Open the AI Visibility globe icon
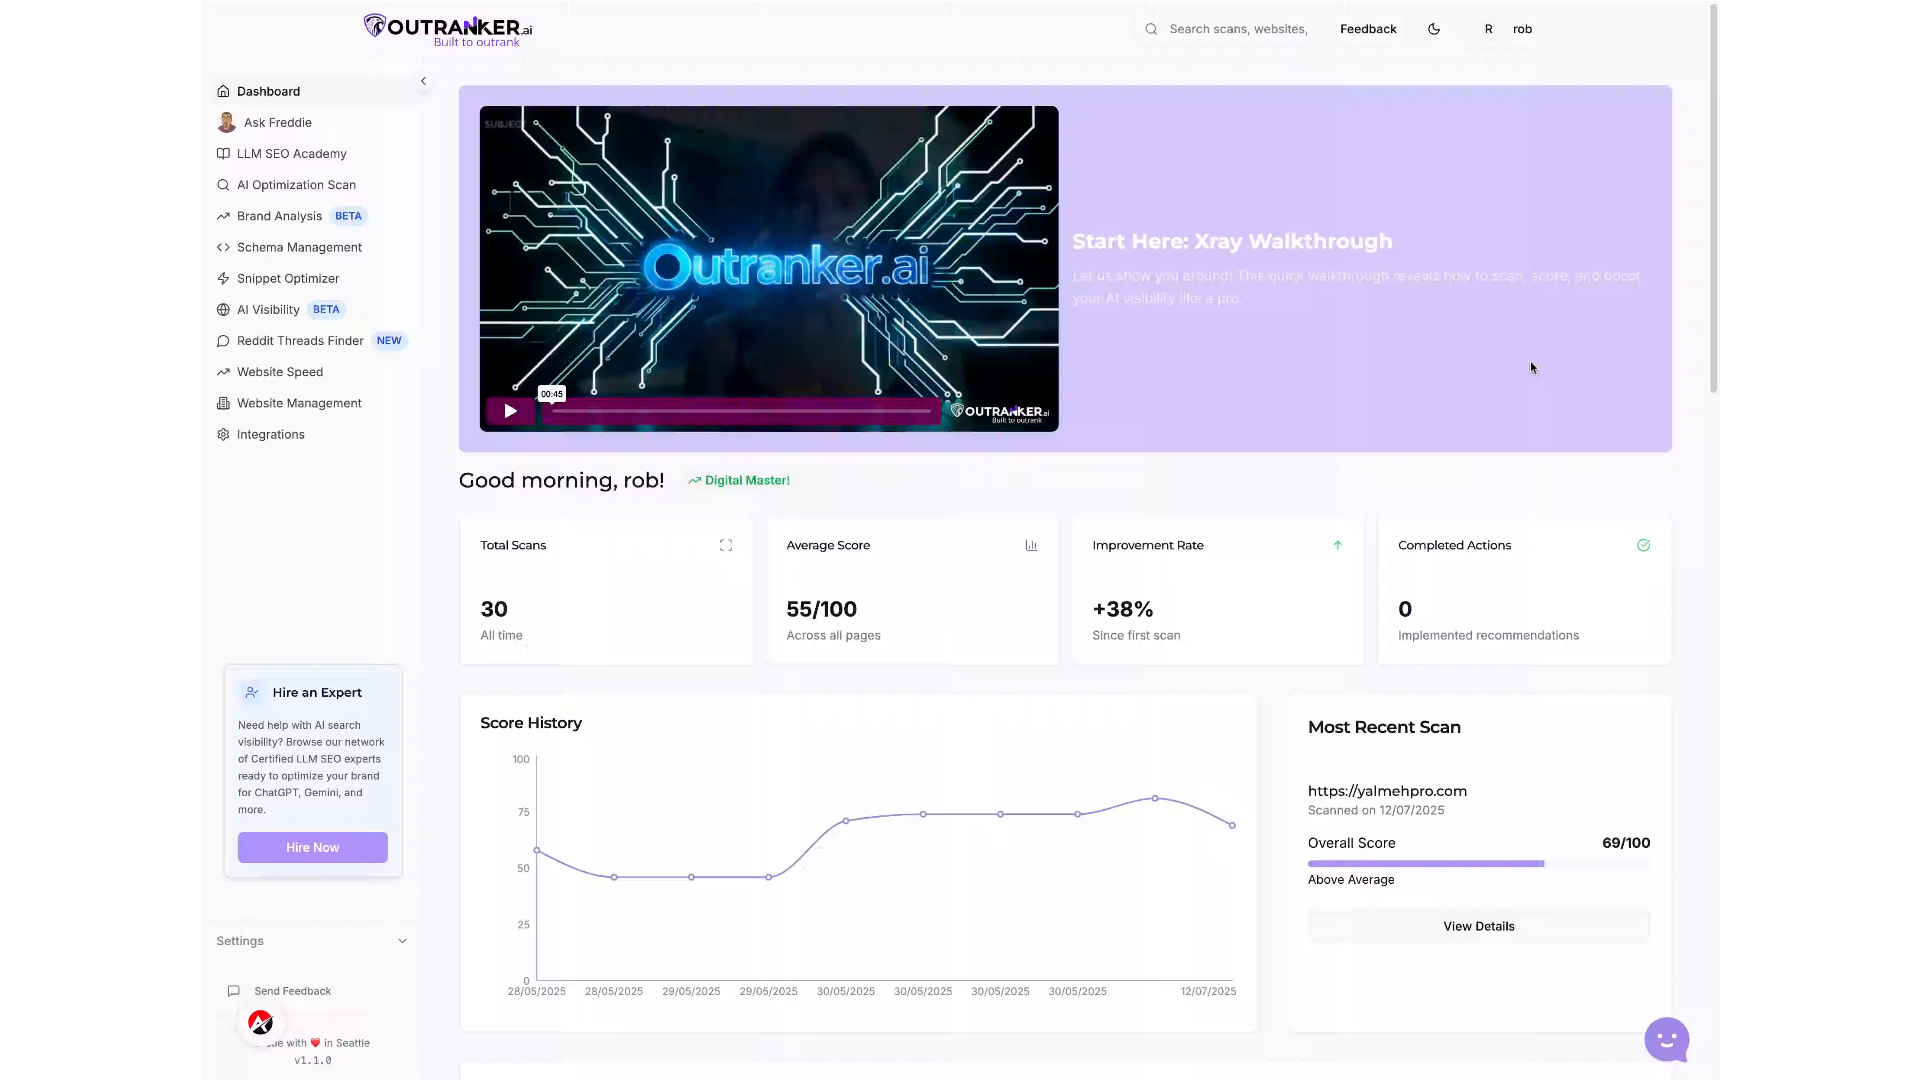 coord(223,310)
